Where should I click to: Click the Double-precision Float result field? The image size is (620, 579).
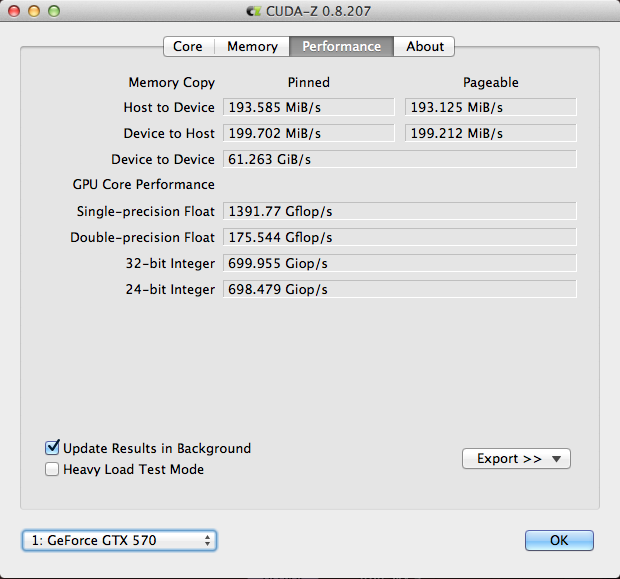point(400,237)
